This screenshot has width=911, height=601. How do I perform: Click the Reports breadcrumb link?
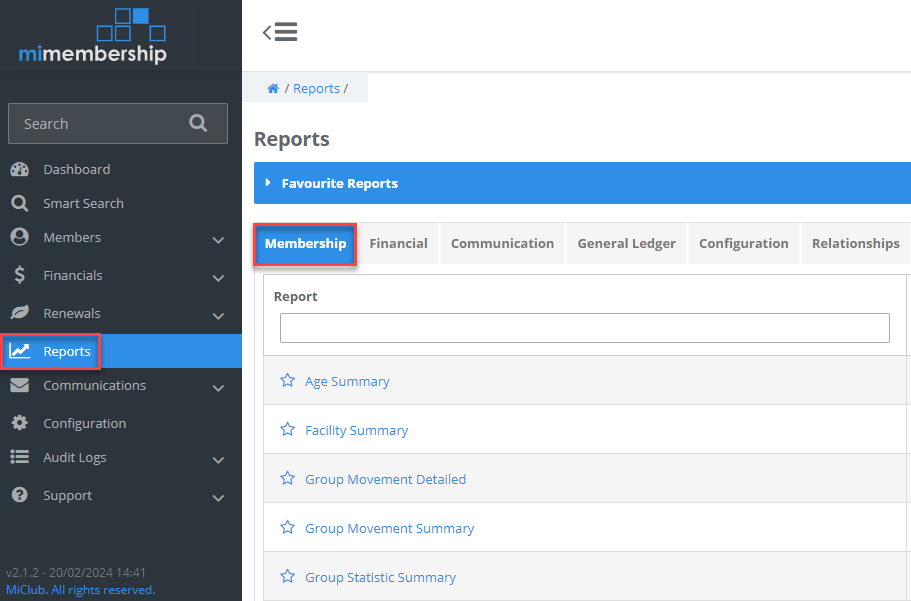317,88
